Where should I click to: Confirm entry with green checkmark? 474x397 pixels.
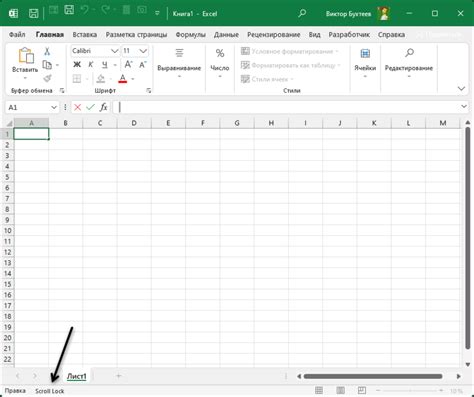[x=90, y=107]
